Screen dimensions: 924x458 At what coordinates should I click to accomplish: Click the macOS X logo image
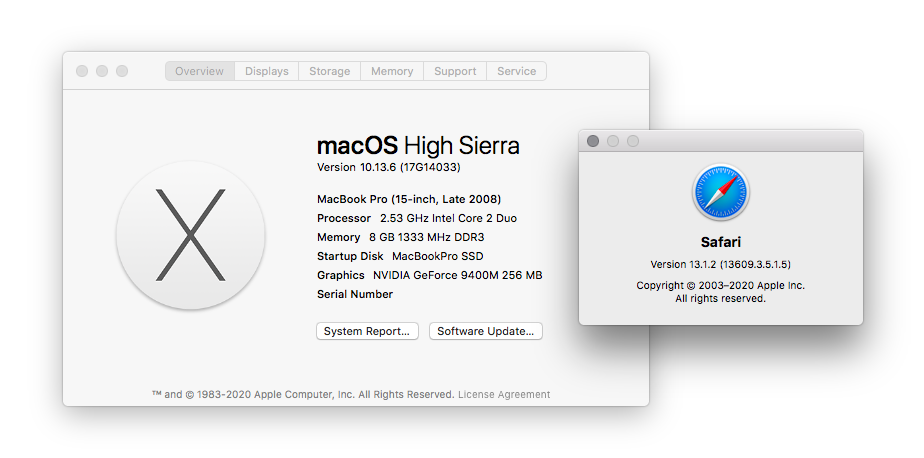(x=190, y=235)
